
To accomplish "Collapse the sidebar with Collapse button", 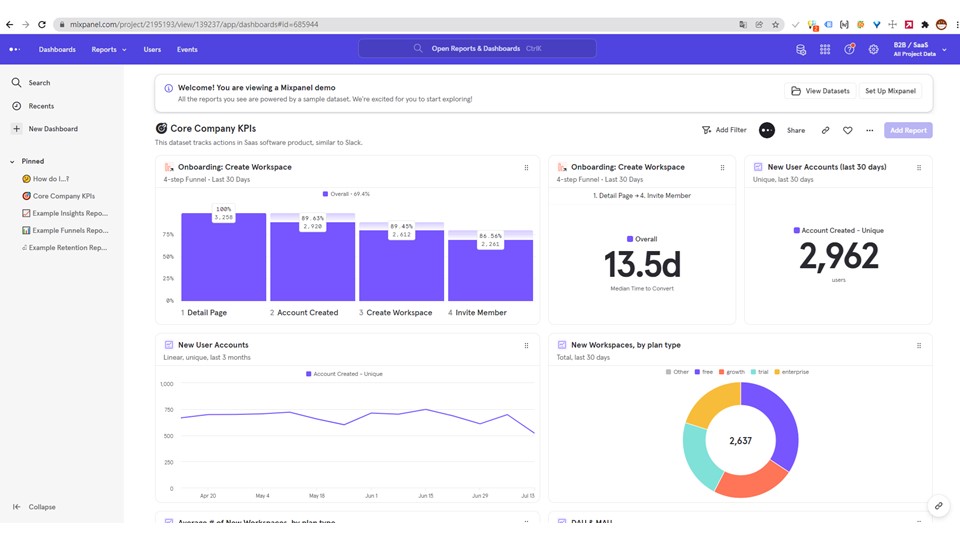I will tap(34, 507).
